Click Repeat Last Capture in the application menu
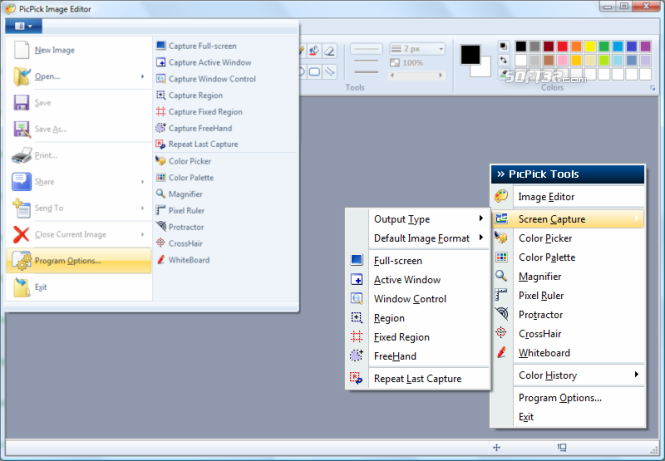 pyautogui.click(x=225, y=144)
